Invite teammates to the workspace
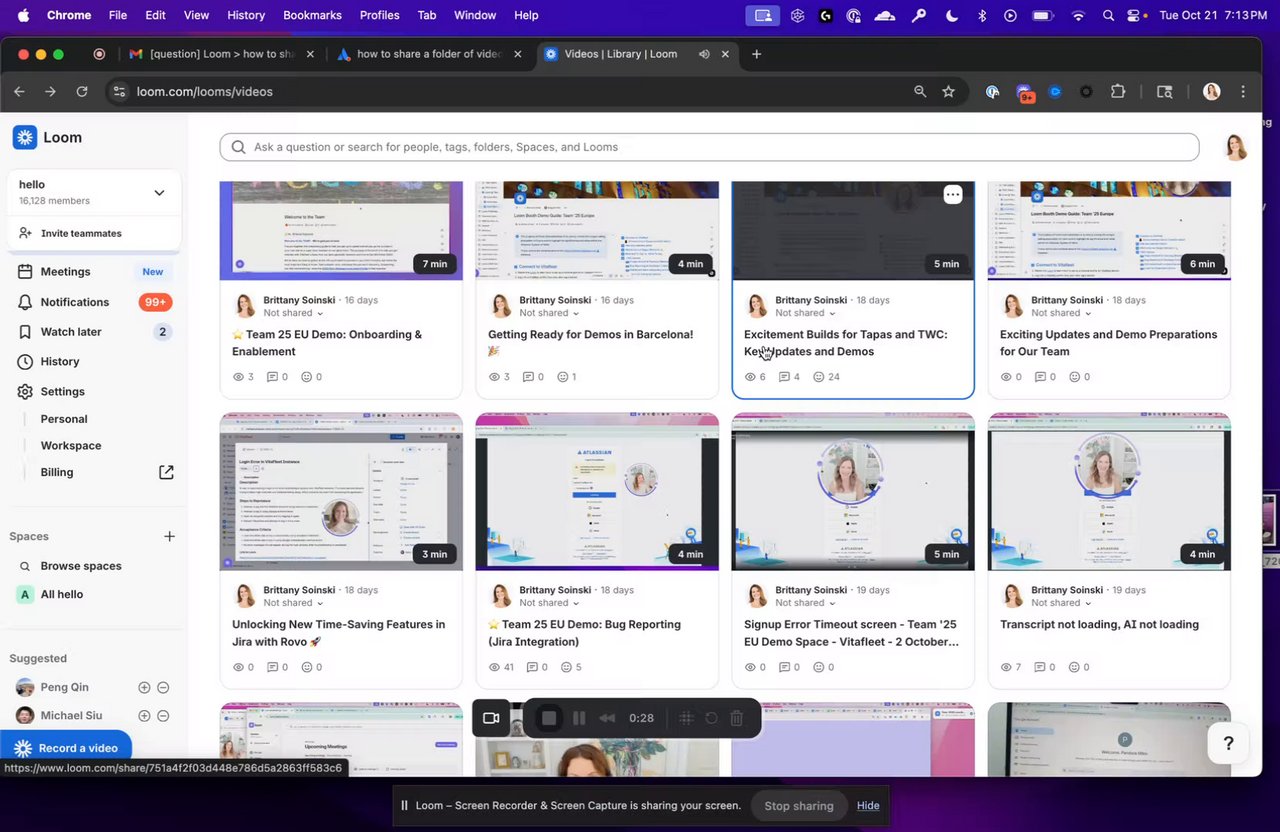This screenshot has height=832, width=1280. point(70,233)
